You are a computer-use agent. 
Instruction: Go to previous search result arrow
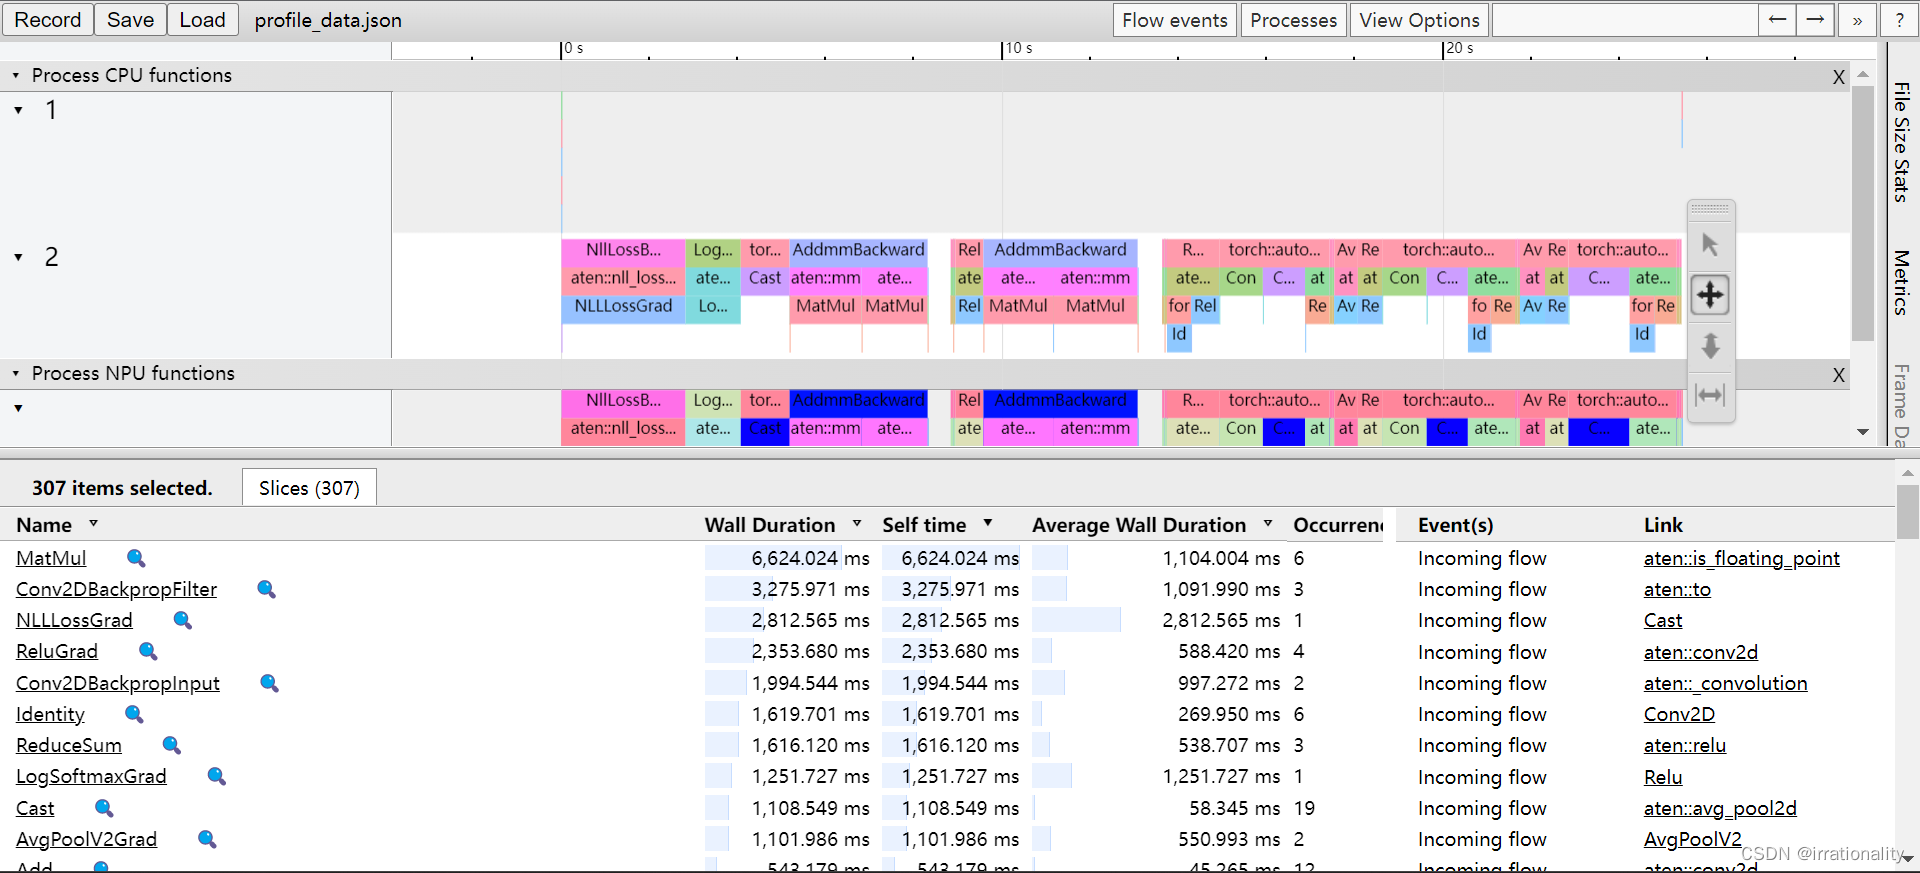(1777, 20)
